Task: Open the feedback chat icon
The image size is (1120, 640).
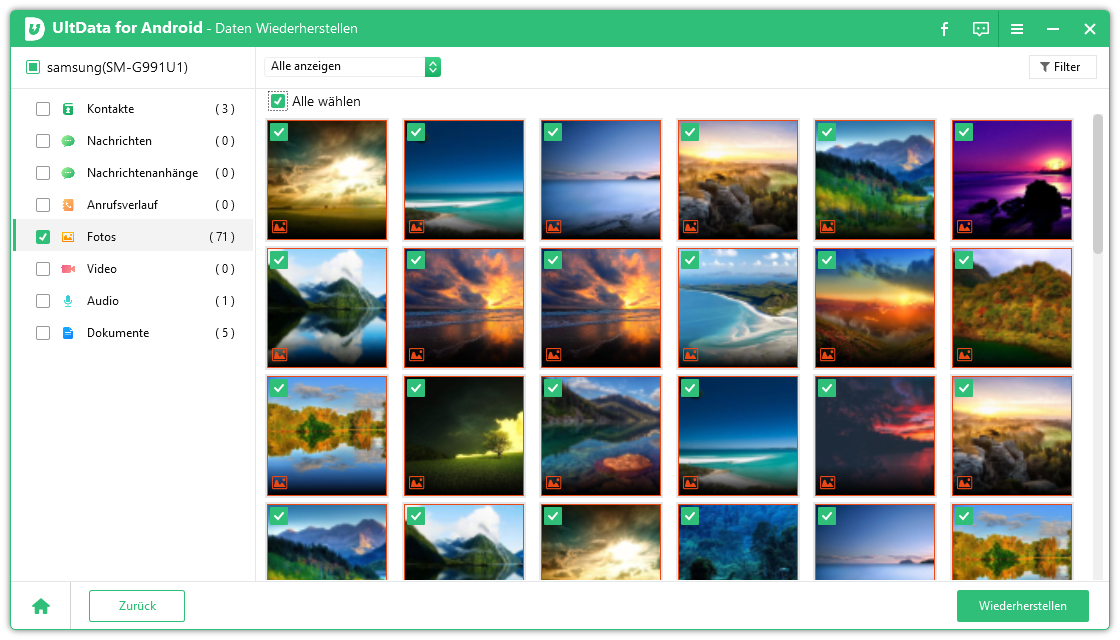Action: point(981,29)
